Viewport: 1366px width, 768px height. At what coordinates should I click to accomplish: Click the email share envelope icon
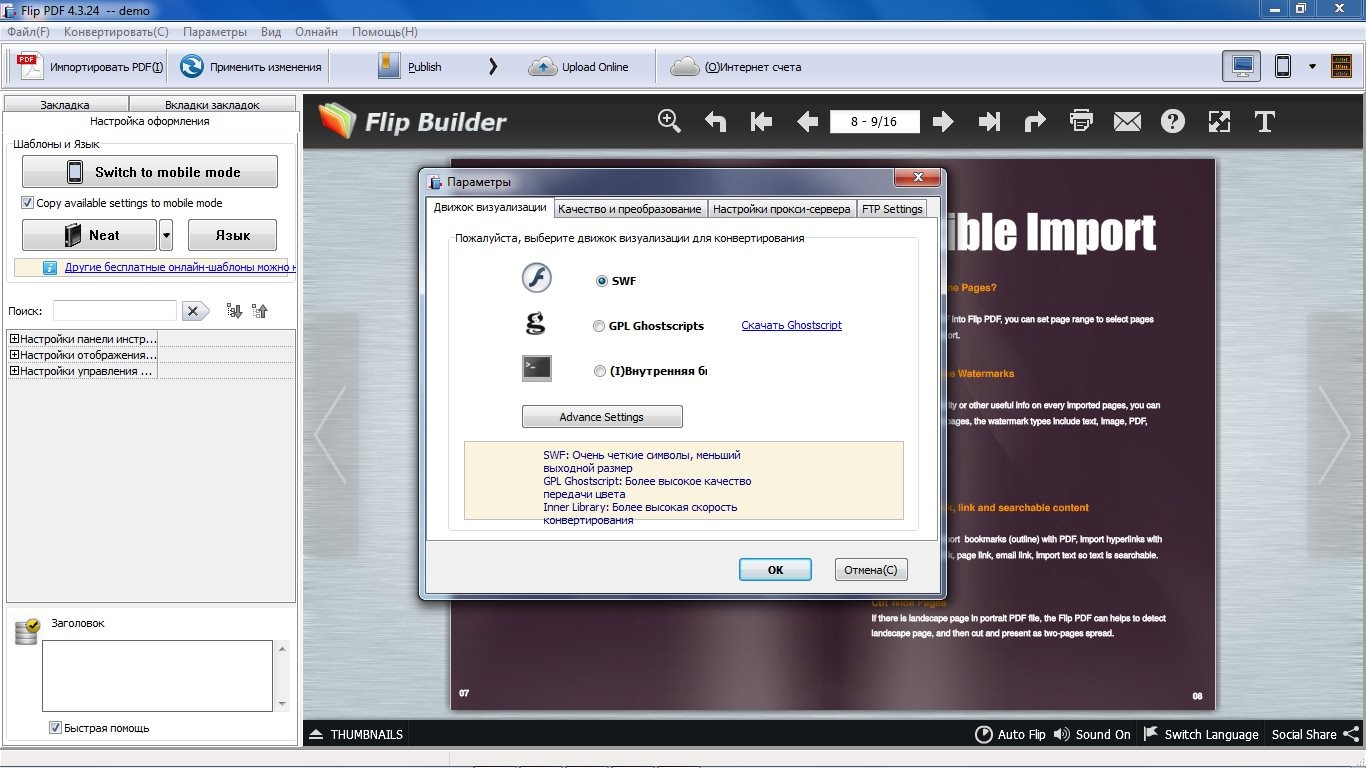[x=1127, y=122]
